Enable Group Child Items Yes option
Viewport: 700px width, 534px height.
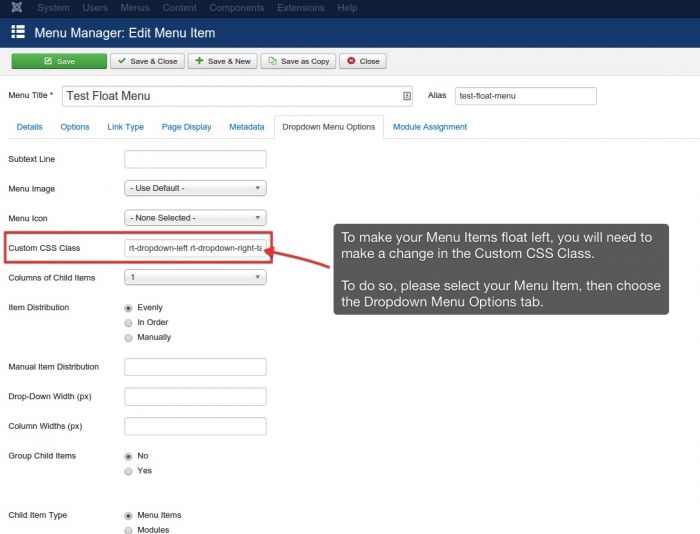click(x=128, y=470)
